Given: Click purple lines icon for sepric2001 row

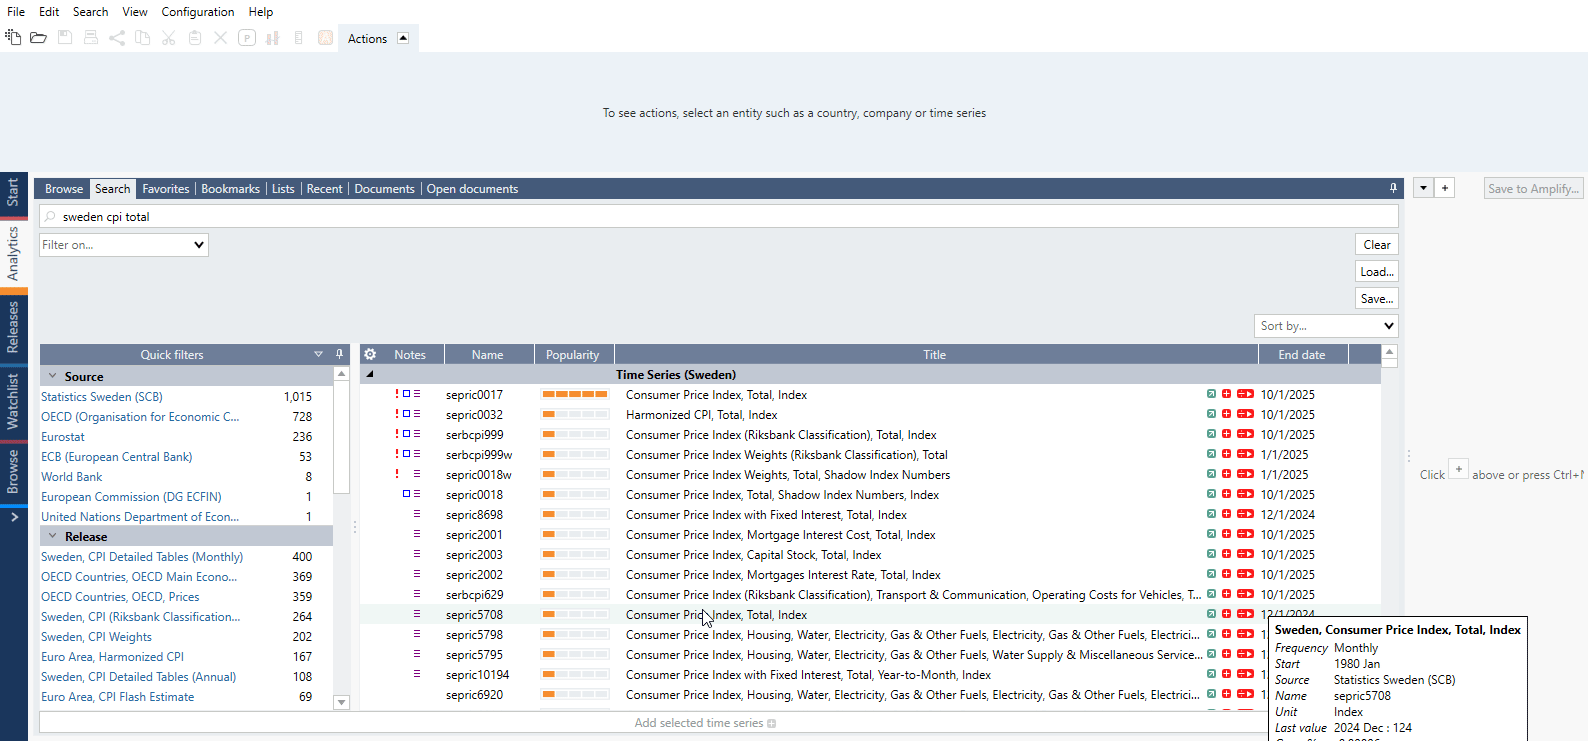Looking at the screenshot, I should point(417,534).
